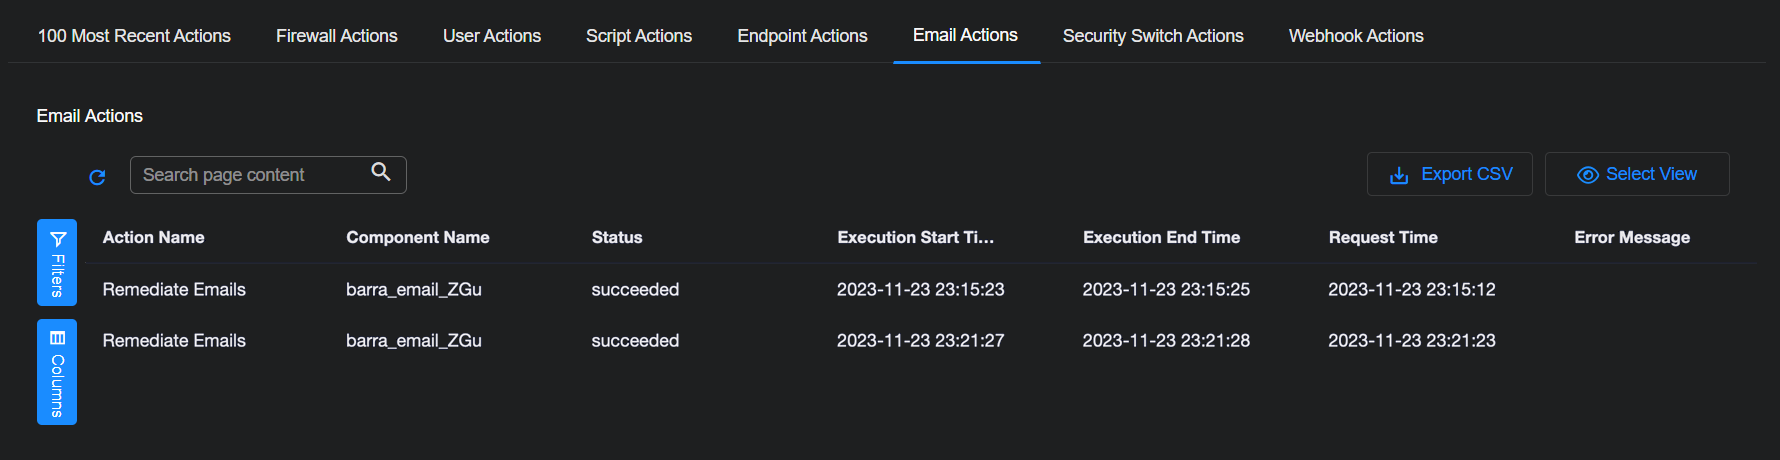This screenshot has height=460, width=1780.
Task: Sort by Request Time column header
Action: click(1382, 237)
